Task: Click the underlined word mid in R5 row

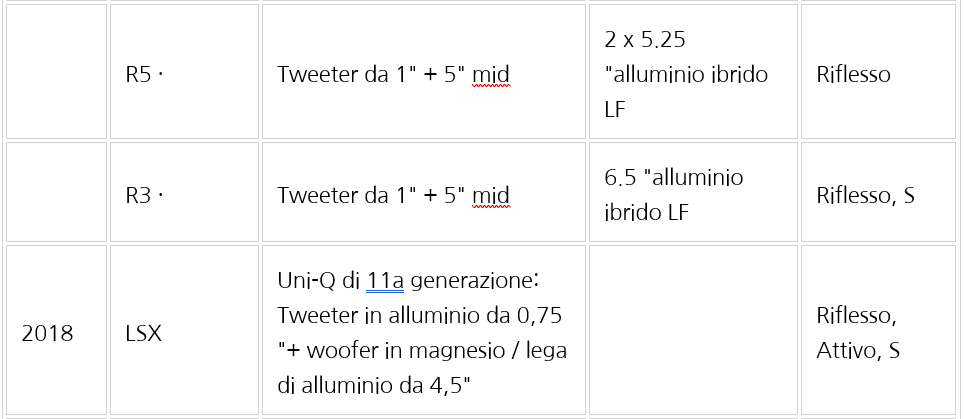Action: [x=491, y=74]
